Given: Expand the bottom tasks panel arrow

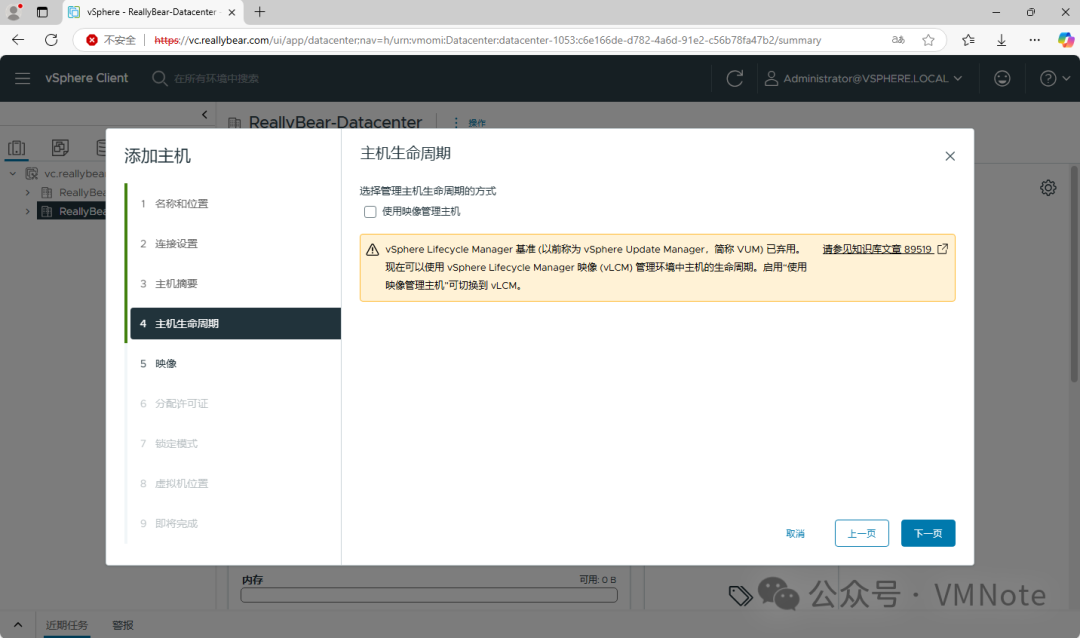Looking at the screenshot, I should coord(18,625).
